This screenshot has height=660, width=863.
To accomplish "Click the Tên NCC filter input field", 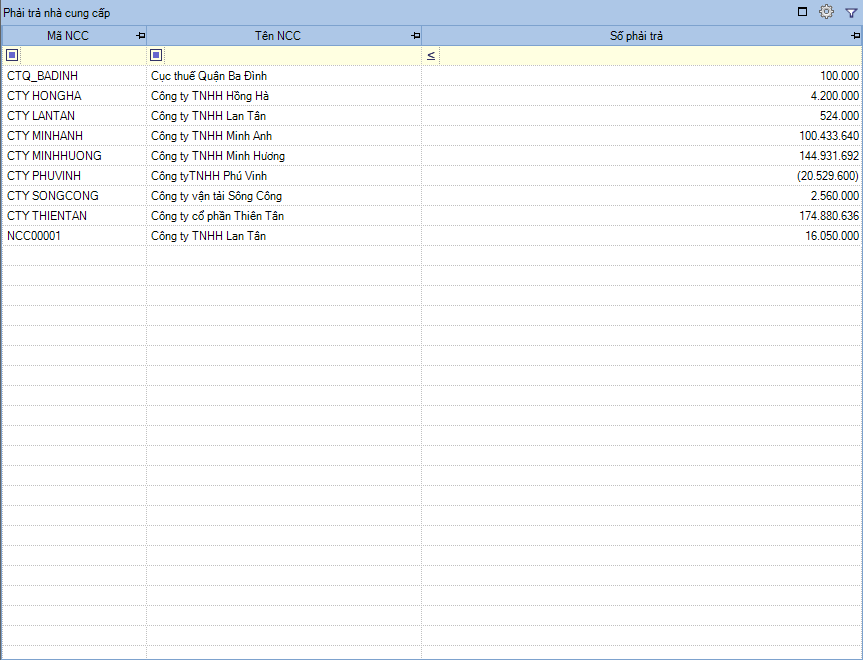I will (x=290, y=55).
